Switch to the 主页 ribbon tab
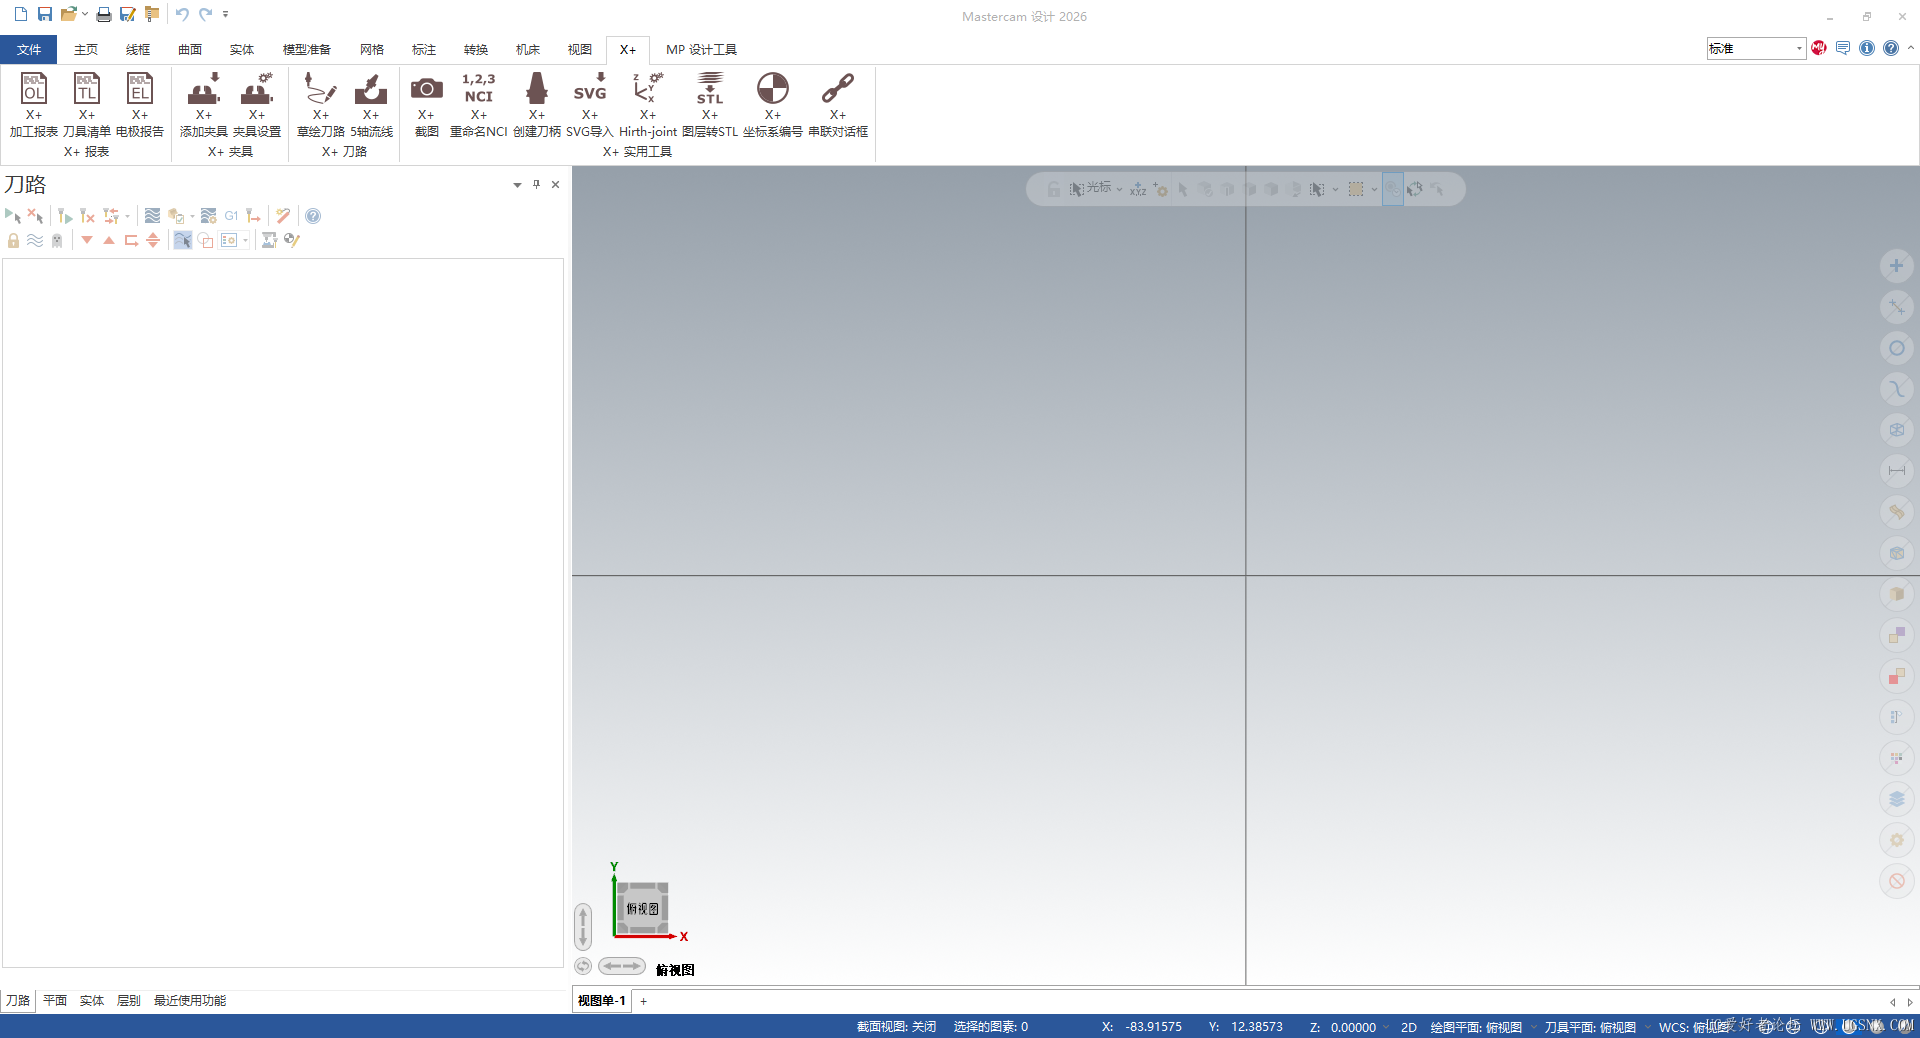 [86, 49]
